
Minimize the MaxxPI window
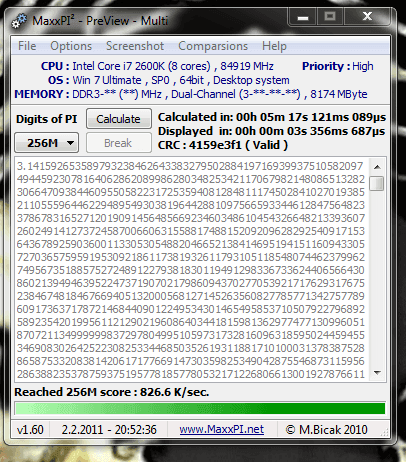[x=303, y=17]
